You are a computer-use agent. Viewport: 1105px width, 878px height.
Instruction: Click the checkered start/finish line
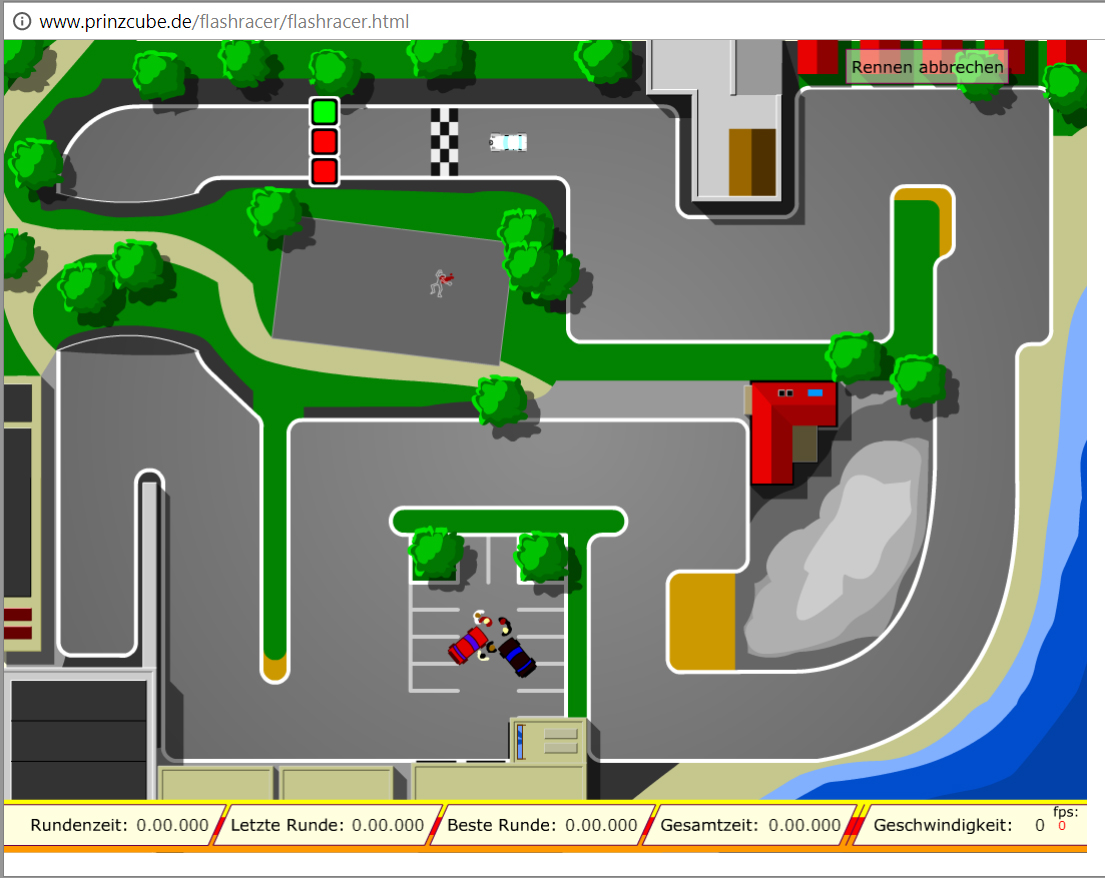tap(444, 142)
